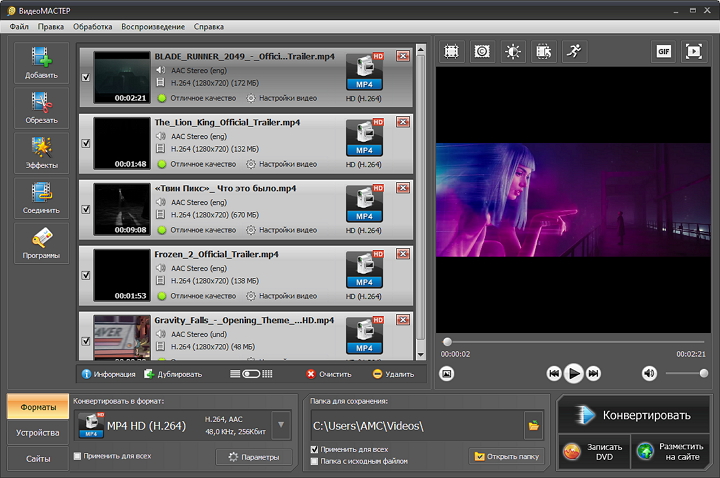Image resolution: width=720 pixels, height=478 pixels.
Task: Open Настройки видео for Frozen_2 trailer
Action: coord(282,296)
